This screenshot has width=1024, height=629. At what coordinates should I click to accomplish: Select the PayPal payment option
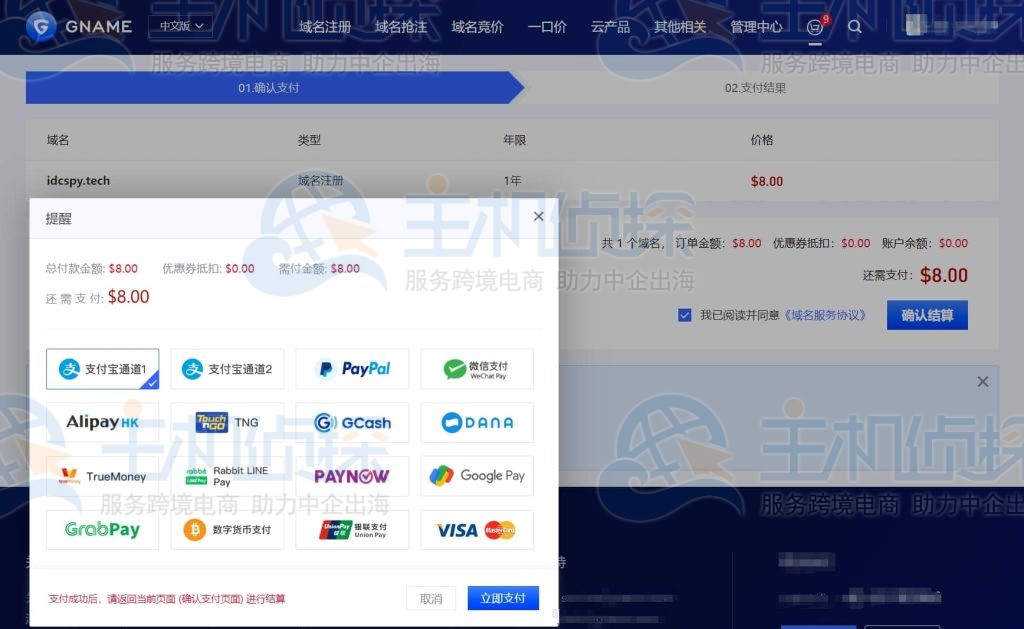coord(352,369)
